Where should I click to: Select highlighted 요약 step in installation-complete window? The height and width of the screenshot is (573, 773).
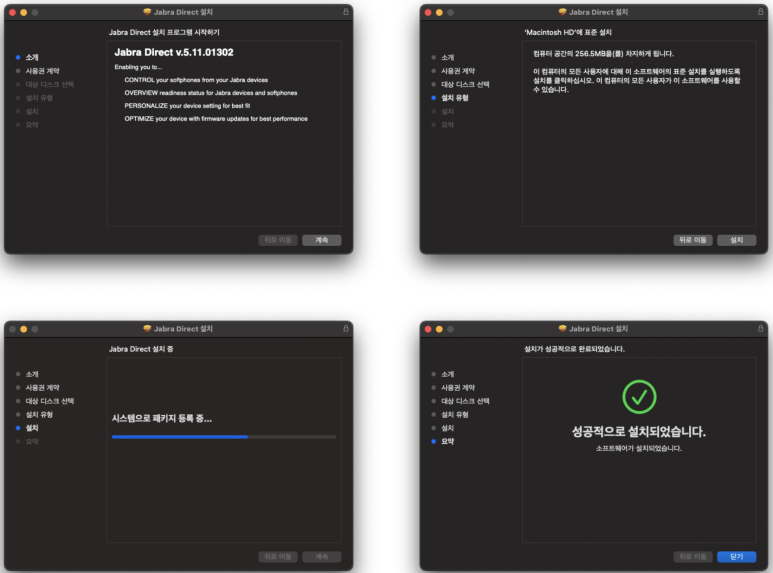[x=448, y=441]
